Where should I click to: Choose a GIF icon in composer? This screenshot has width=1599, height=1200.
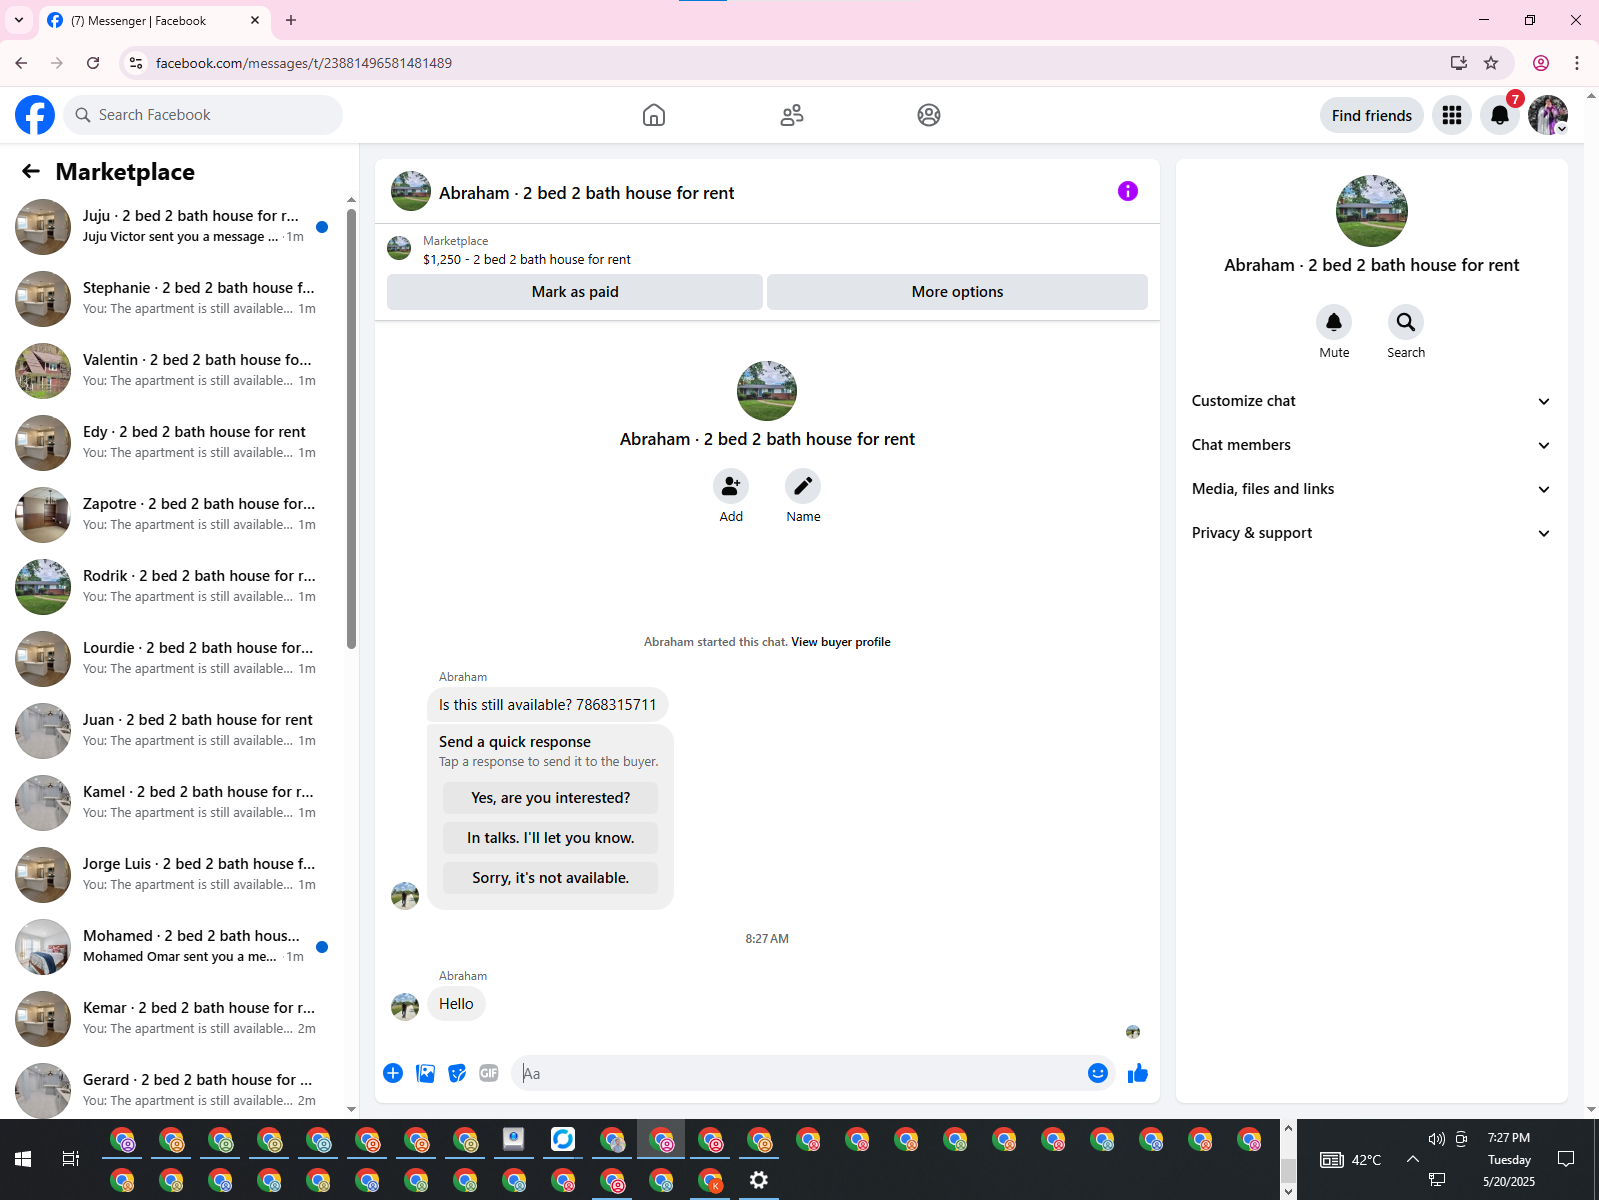[489, 1073]
